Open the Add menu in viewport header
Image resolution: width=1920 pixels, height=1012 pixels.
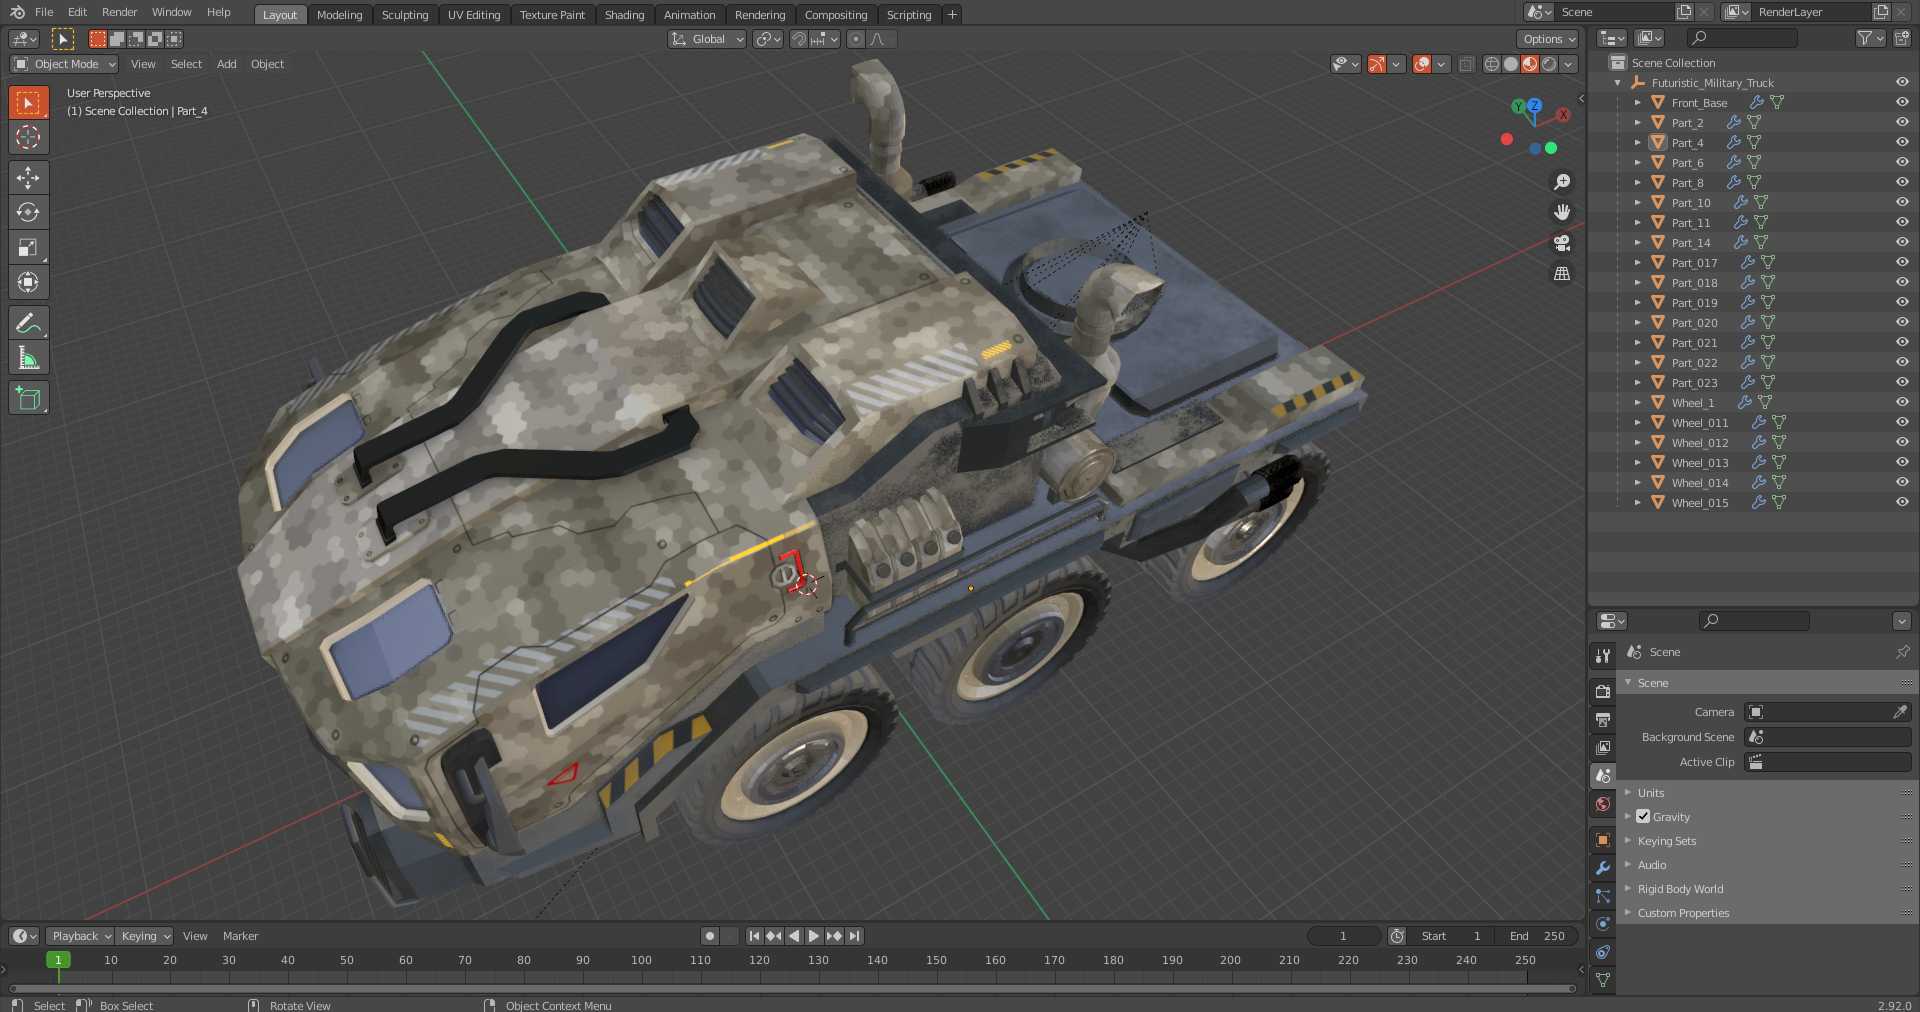227,64
